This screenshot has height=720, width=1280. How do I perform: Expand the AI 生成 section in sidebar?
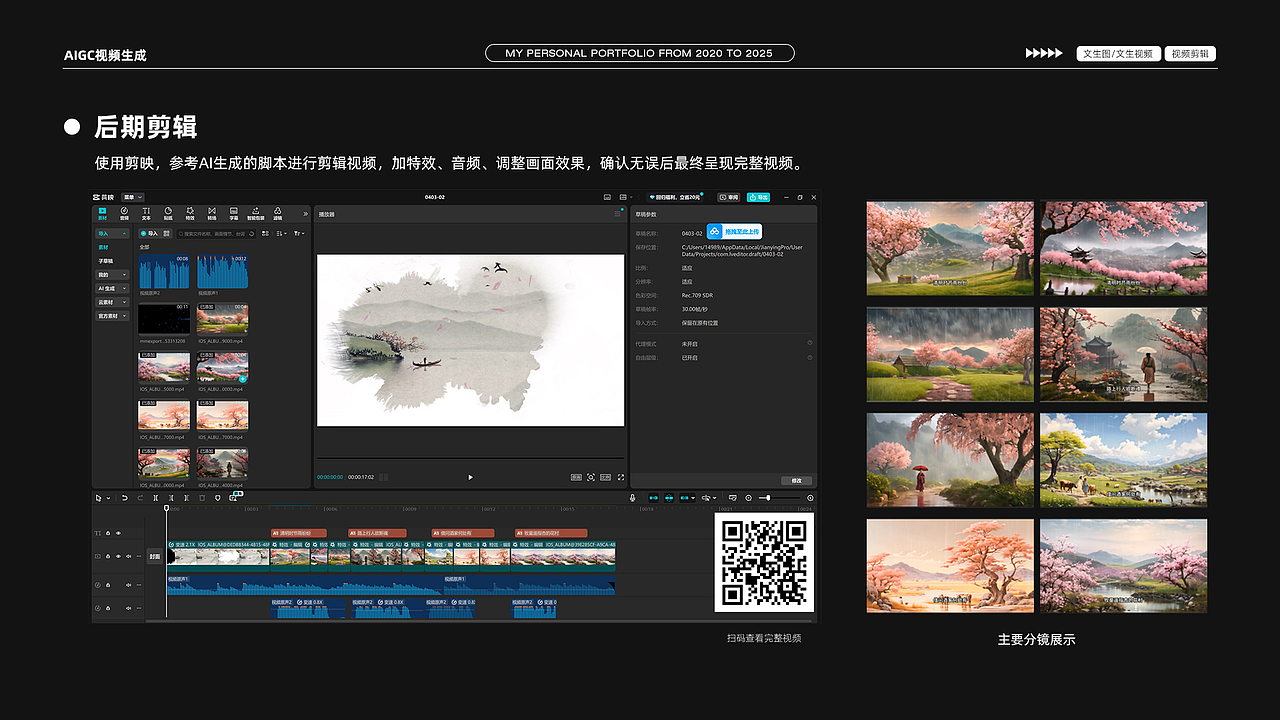coord(112,288)
